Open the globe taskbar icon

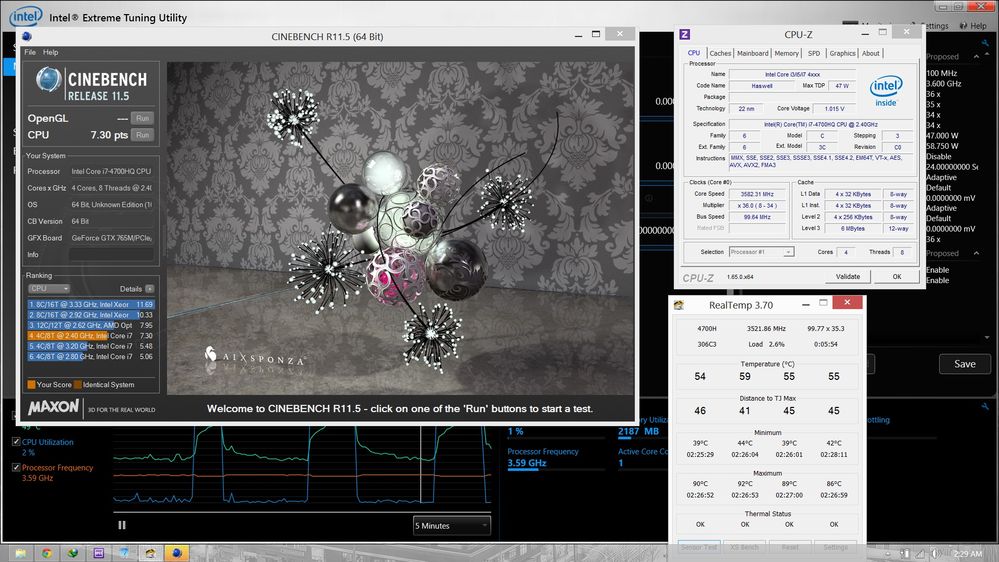pos(73,553)
